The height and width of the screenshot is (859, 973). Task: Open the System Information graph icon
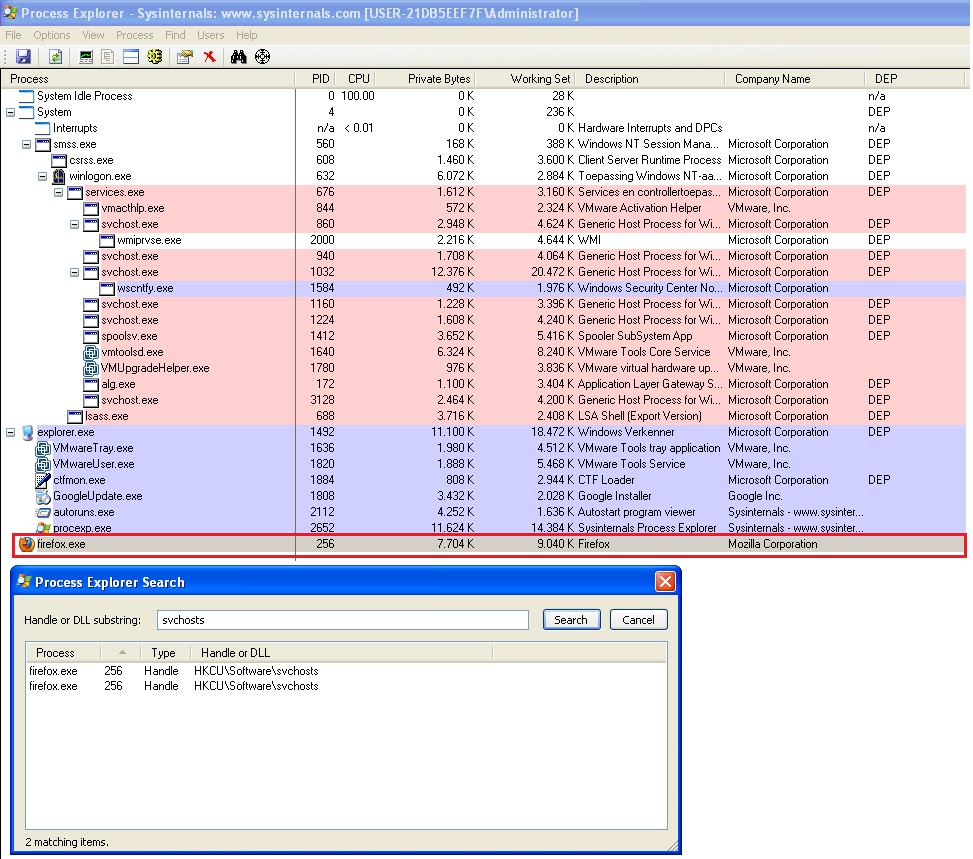click(x=86, y=57)
